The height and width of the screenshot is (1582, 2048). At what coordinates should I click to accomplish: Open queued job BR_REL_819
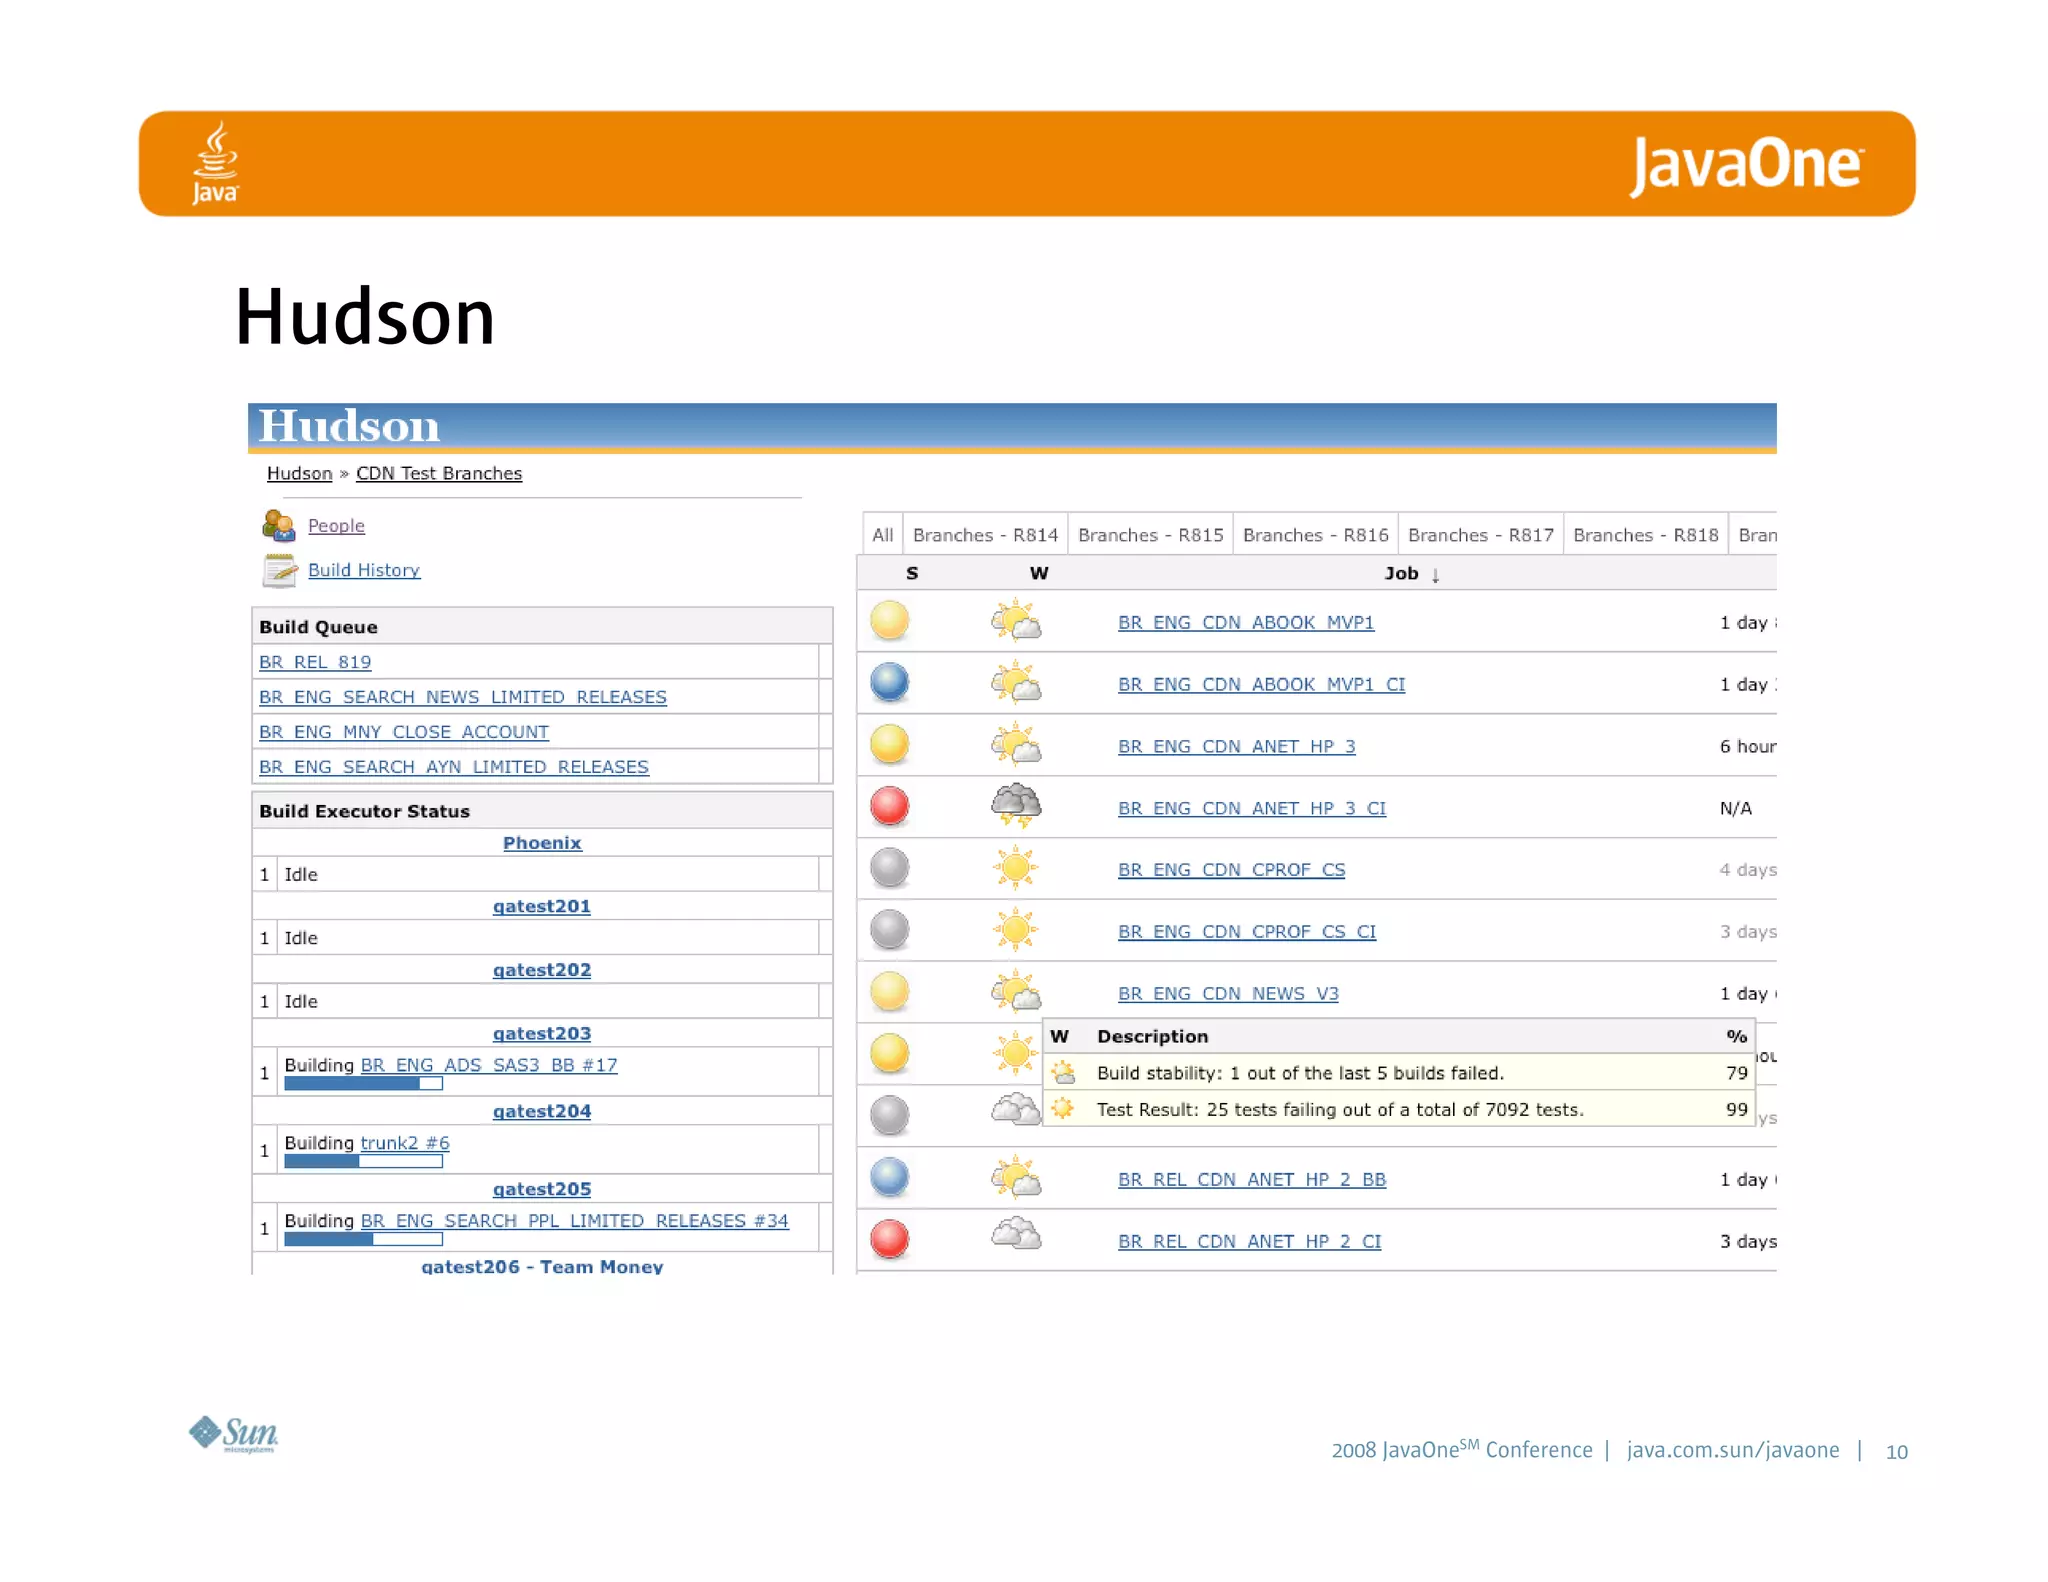315,662
